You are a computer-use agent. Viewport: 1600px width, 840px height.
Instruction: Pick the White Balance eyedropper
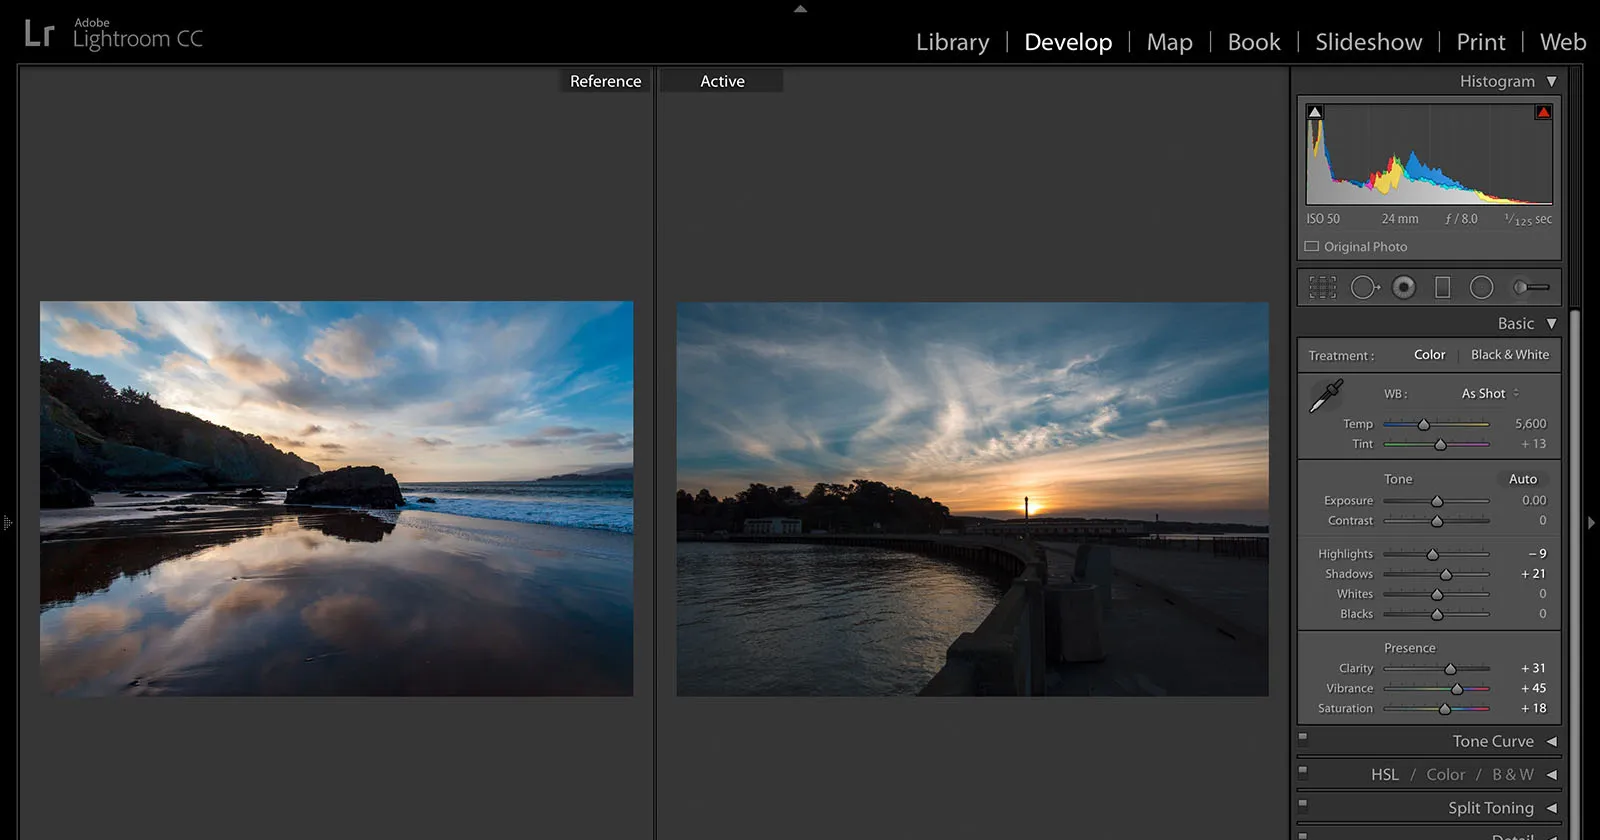(1326, 396)
